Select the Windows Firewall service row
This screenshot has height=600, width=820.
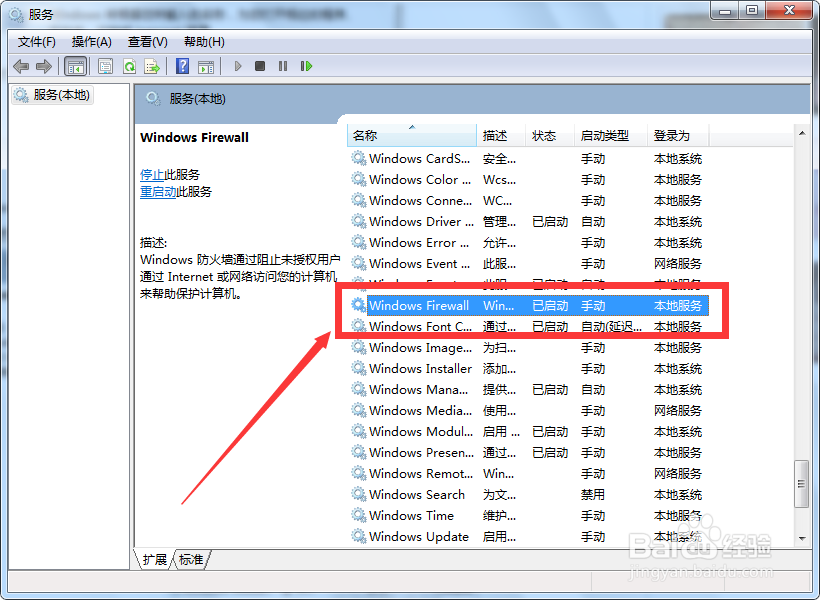(x=528, y=305)
